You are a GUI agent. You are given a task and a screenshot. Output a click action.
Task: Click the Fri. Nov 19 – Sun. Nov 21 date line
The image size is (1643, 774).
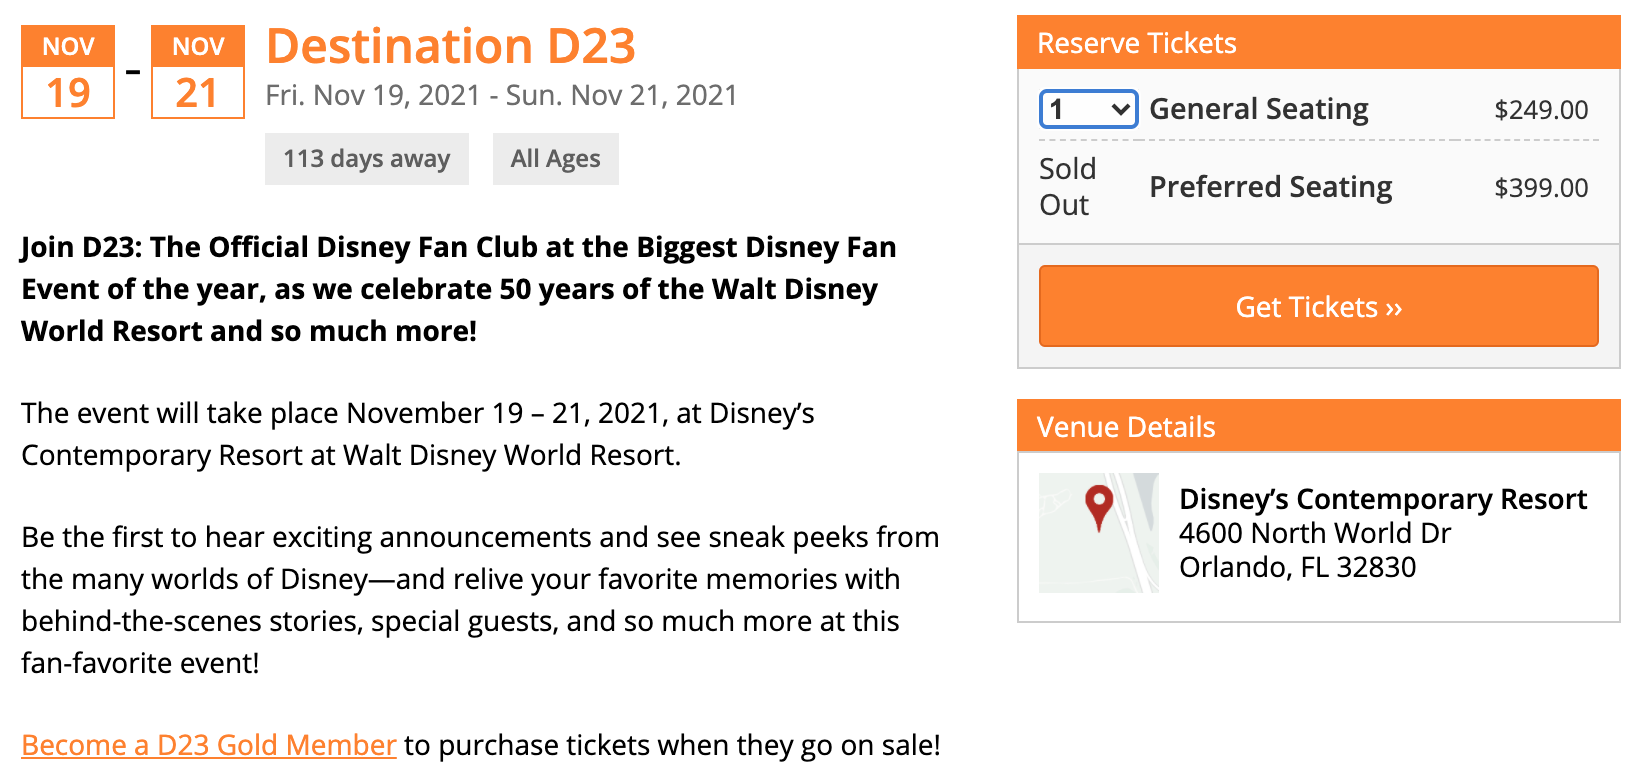pyautogui.click(x=501, y=95)
